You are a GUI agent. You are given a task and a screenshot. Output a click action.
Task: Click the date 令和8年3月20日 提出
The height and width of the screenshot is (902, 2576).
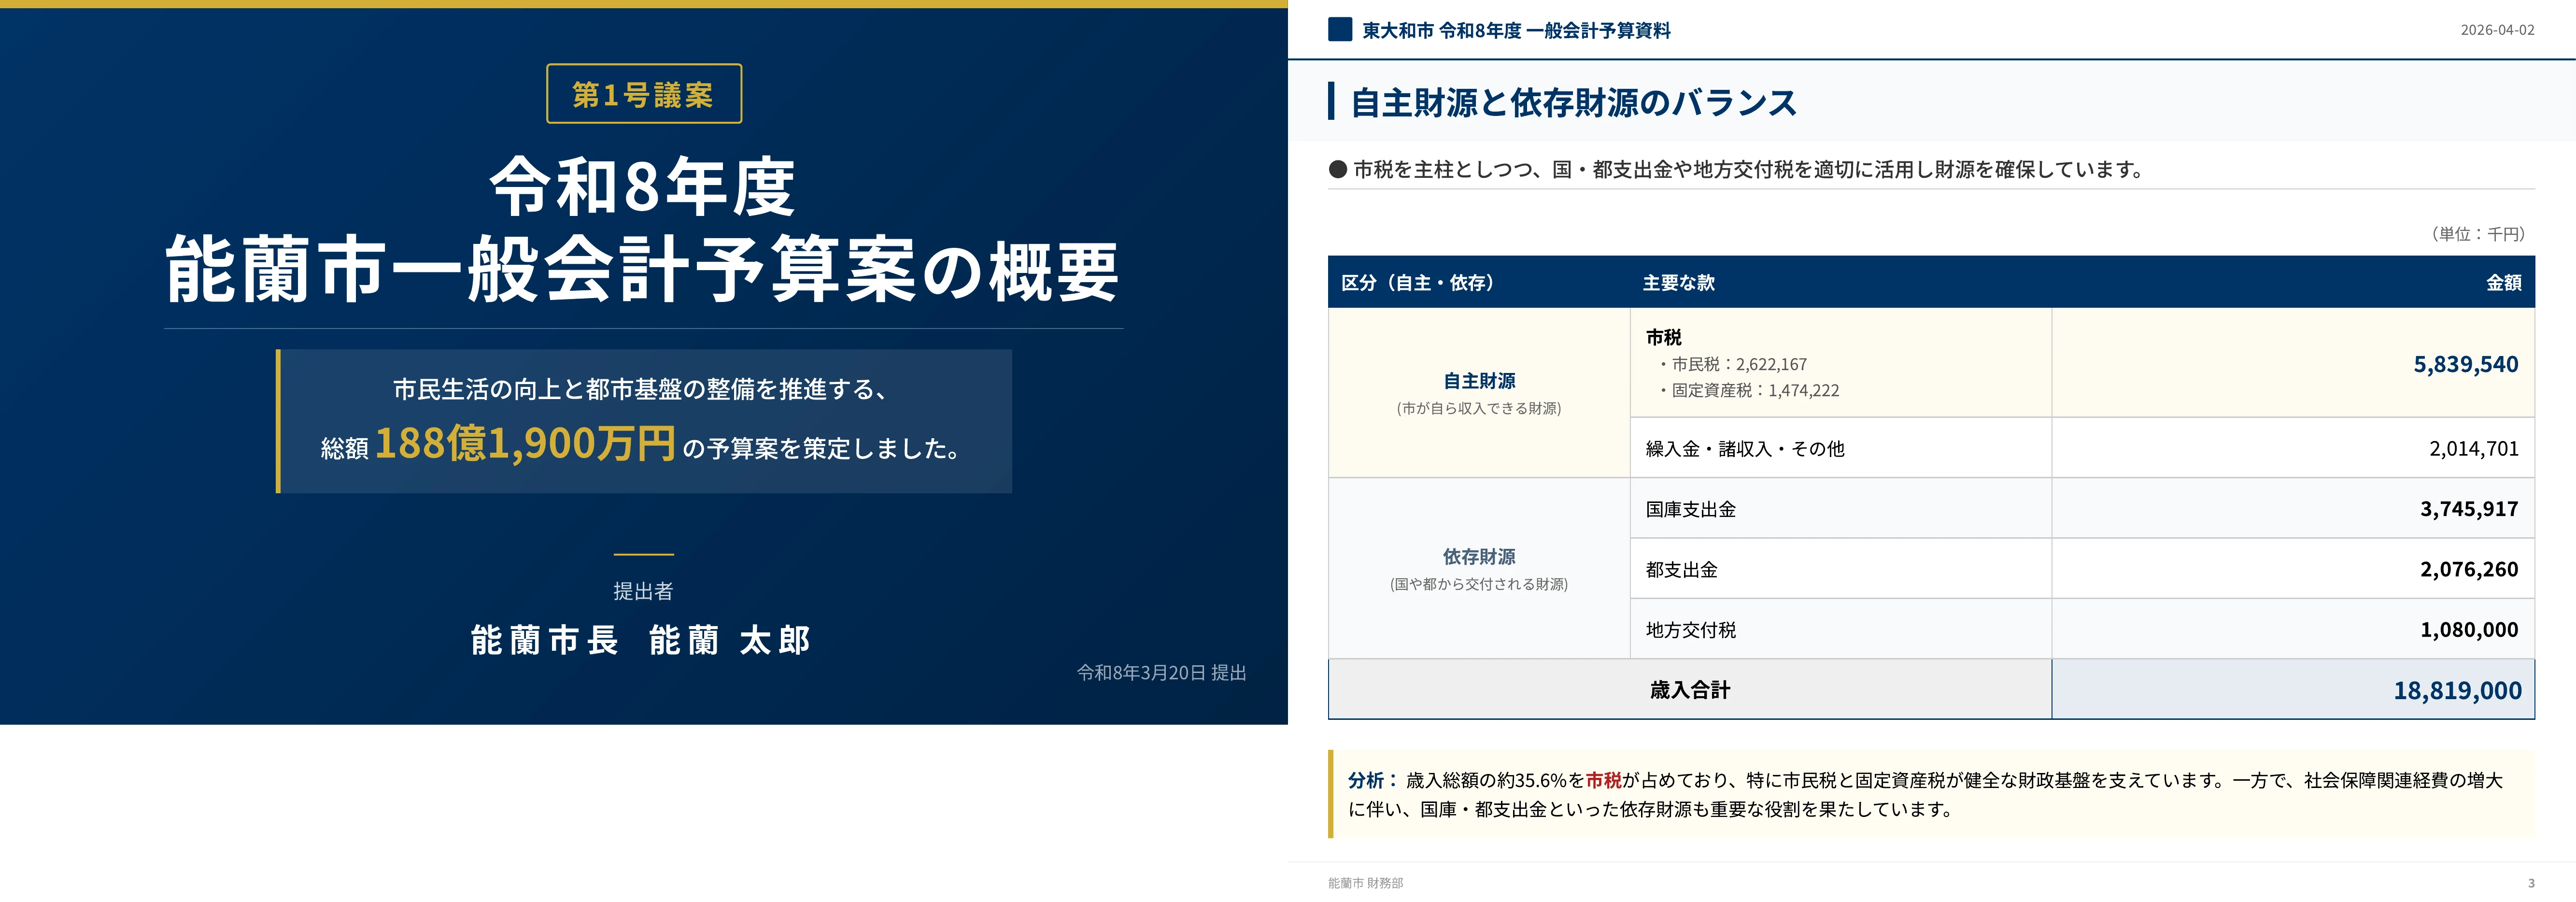1161,673
